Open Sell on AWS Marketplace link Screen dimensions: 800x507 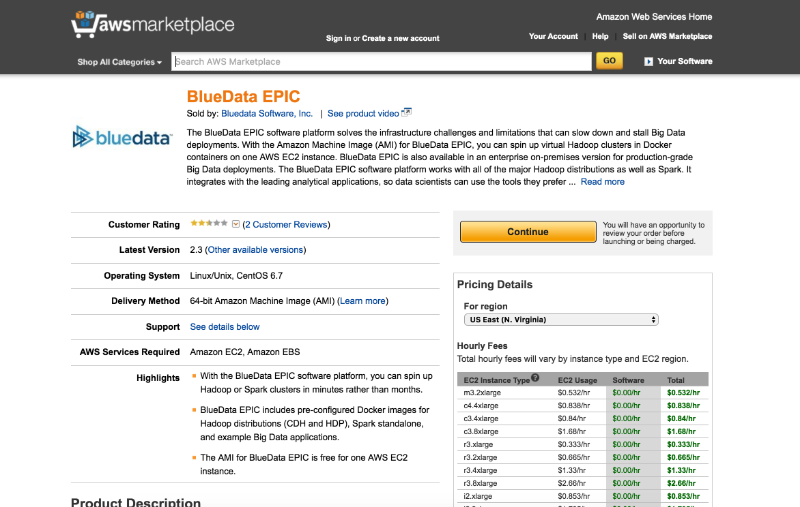click(667, 36)
